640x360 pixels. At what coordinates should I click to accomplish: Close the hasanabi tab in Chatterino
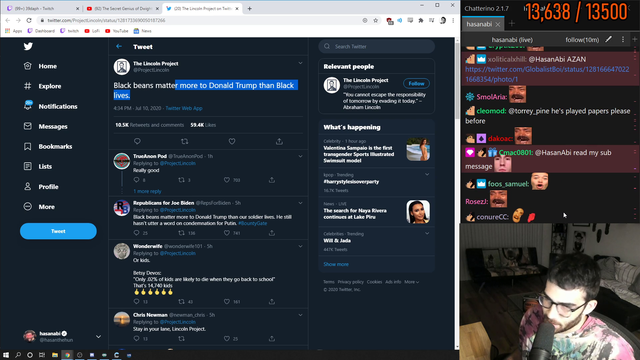[498, 24]
